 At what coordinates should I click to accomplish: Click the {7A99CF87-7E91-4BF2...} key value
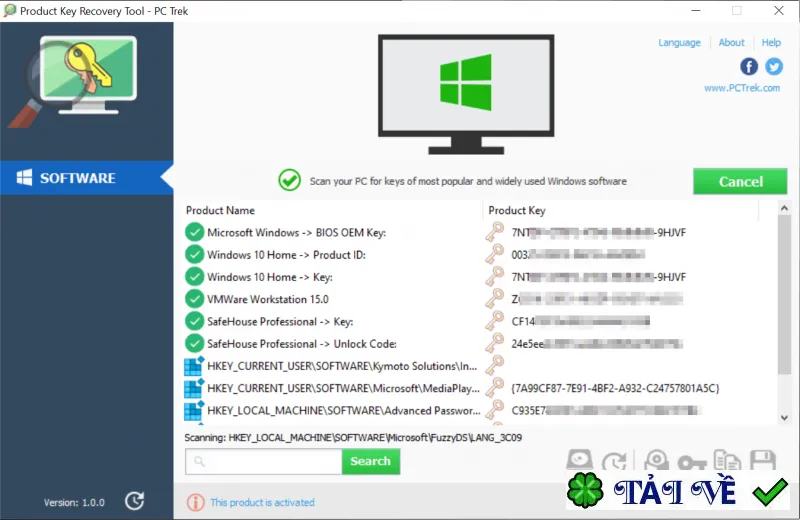pos(615,388)
